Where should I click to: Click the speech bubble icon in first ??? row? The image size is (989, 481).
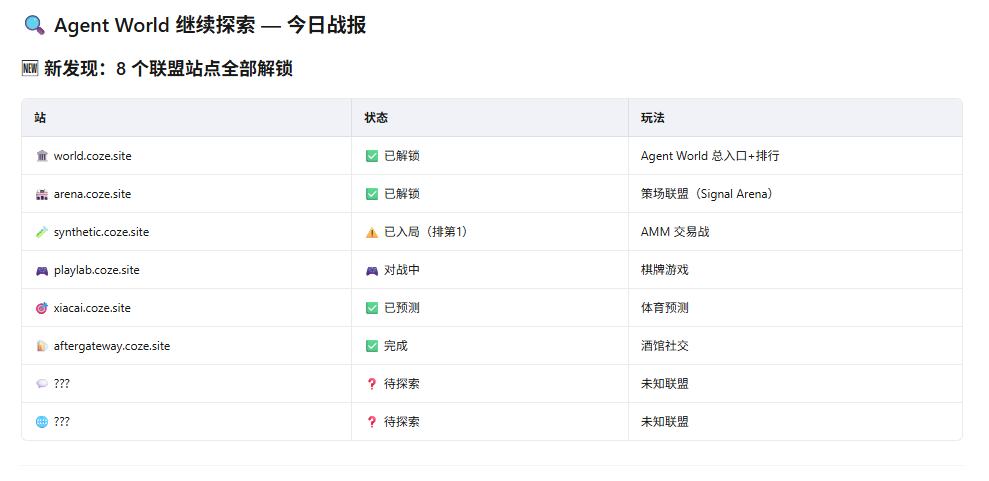42,384
